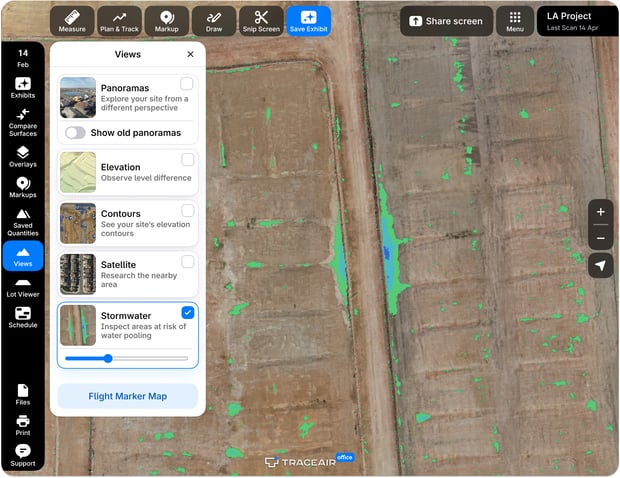Image resolution: width=620 pixels, height=478 pixels.
Task: Click the Stormwater thumbnail image
Action: point(78,325)
